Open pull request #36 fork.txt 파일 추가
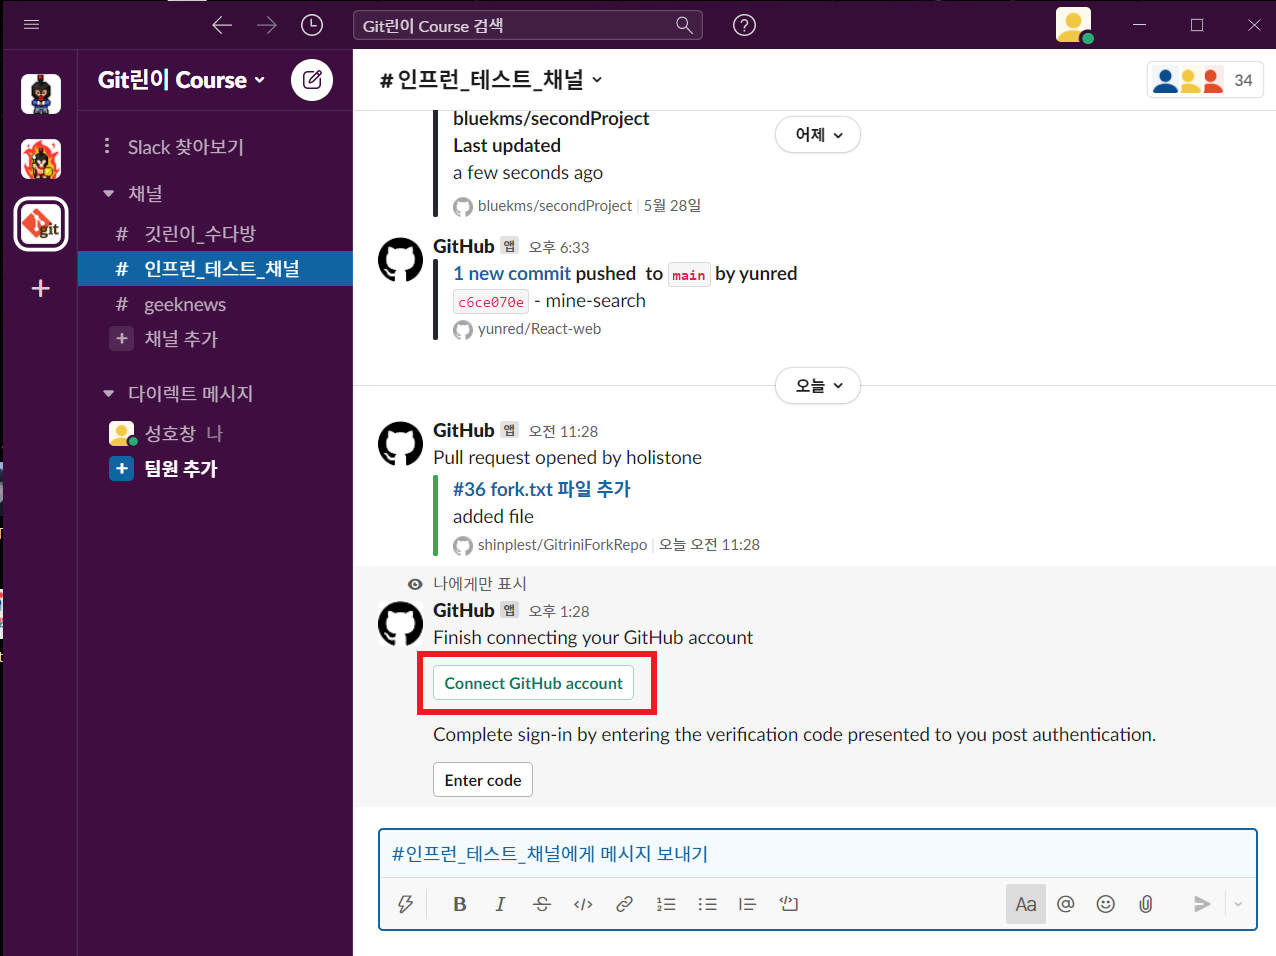 pyautogui.click(x=542, y=489)
